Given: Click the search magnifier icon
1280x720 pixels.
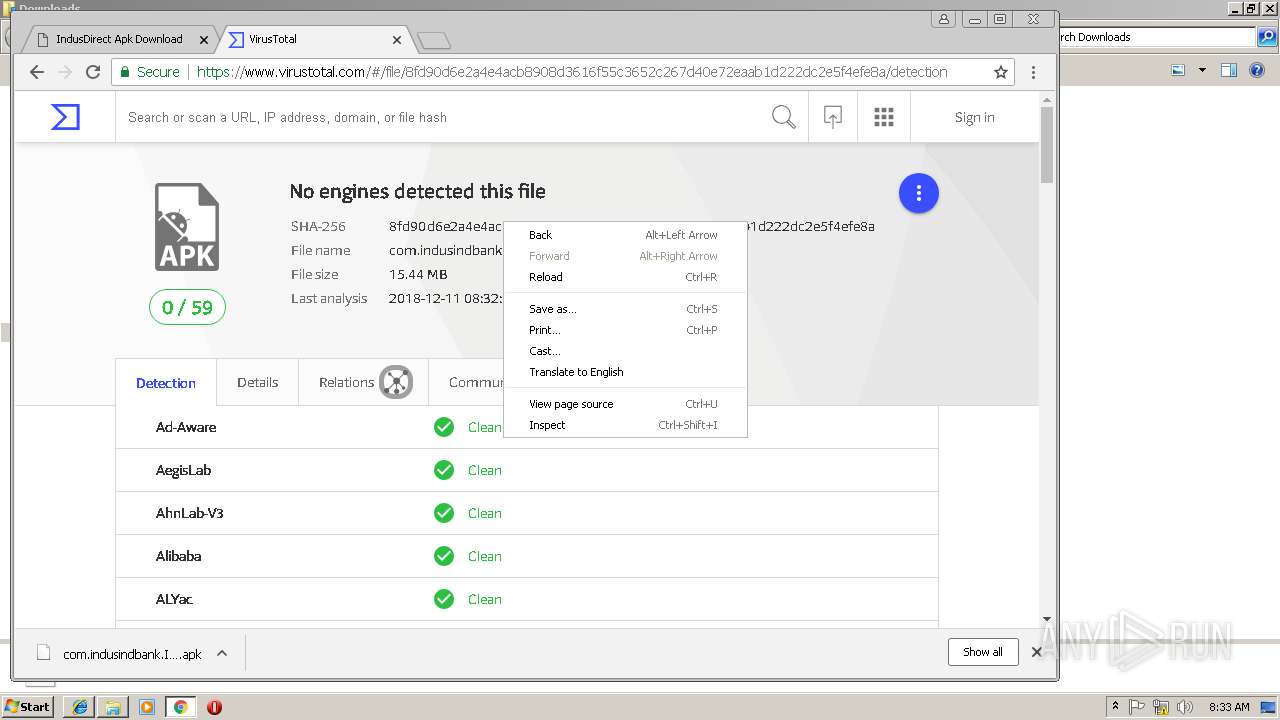Looking at the screenshot, I should coord(784,117).
